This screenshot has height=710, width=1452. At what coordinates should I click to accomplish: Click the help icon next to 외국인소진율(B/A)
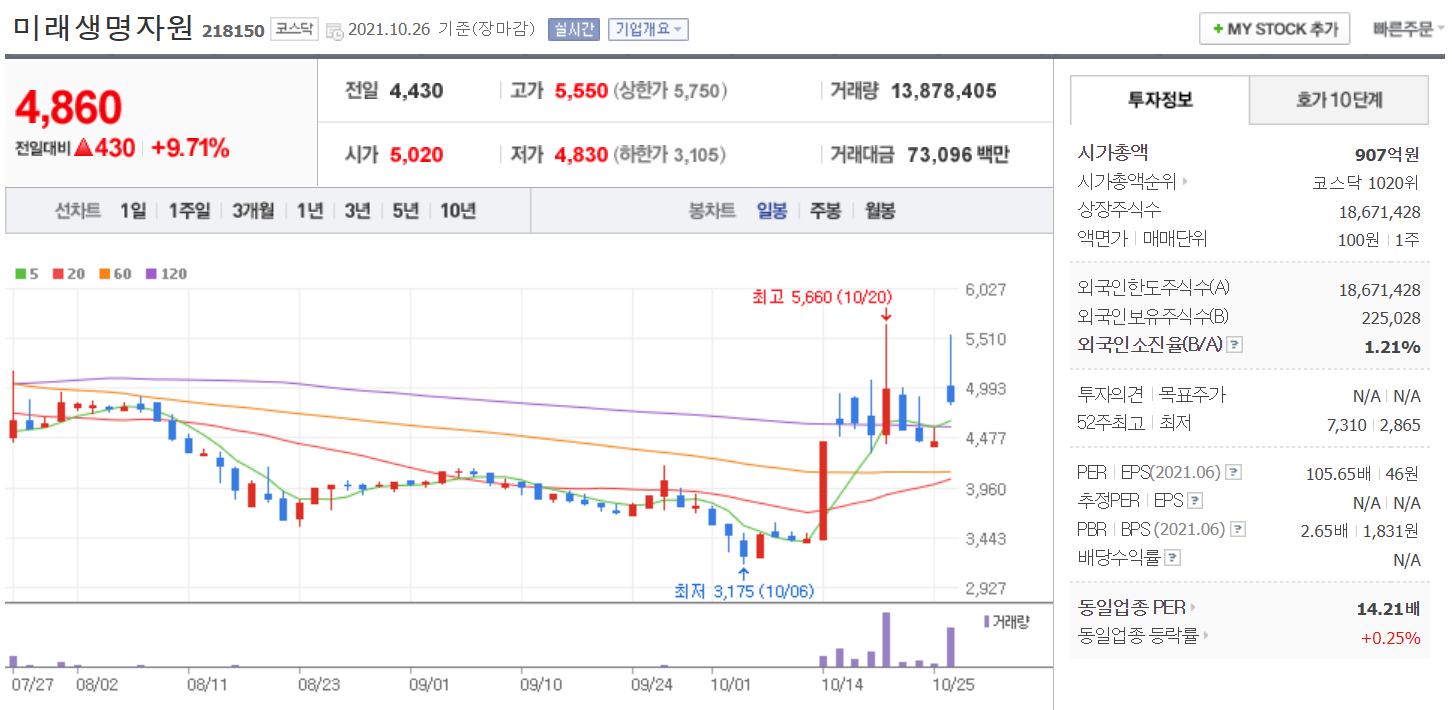(1235, 345)
